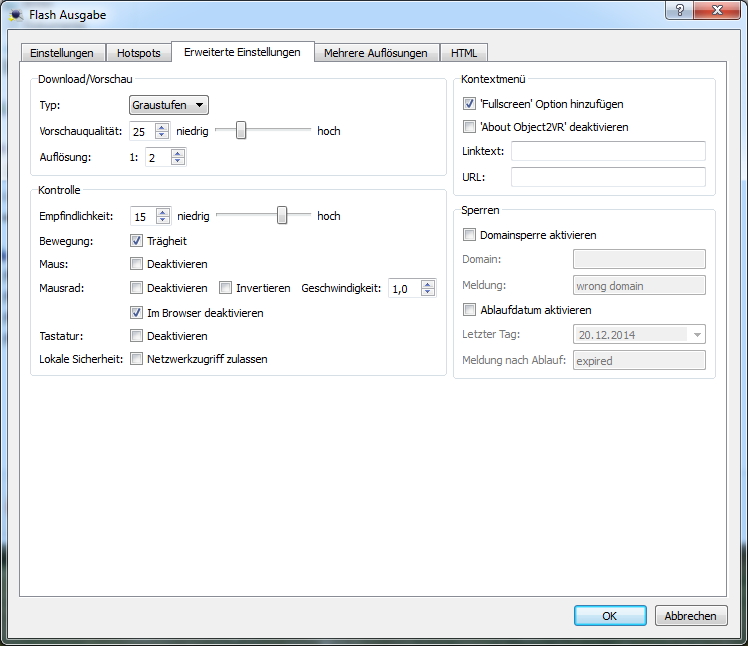Click the Abbrechen button
748x646 pixels.
pyautogui.click(x=690, y=616)
